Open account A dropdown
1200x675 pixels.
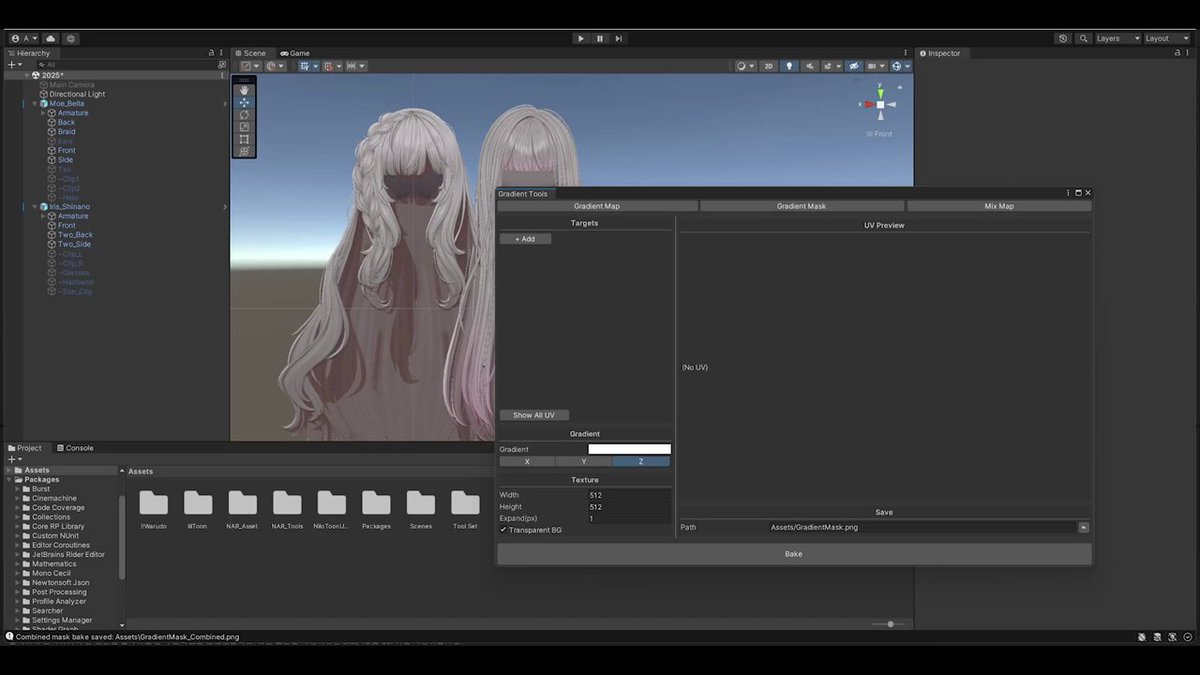24,38
